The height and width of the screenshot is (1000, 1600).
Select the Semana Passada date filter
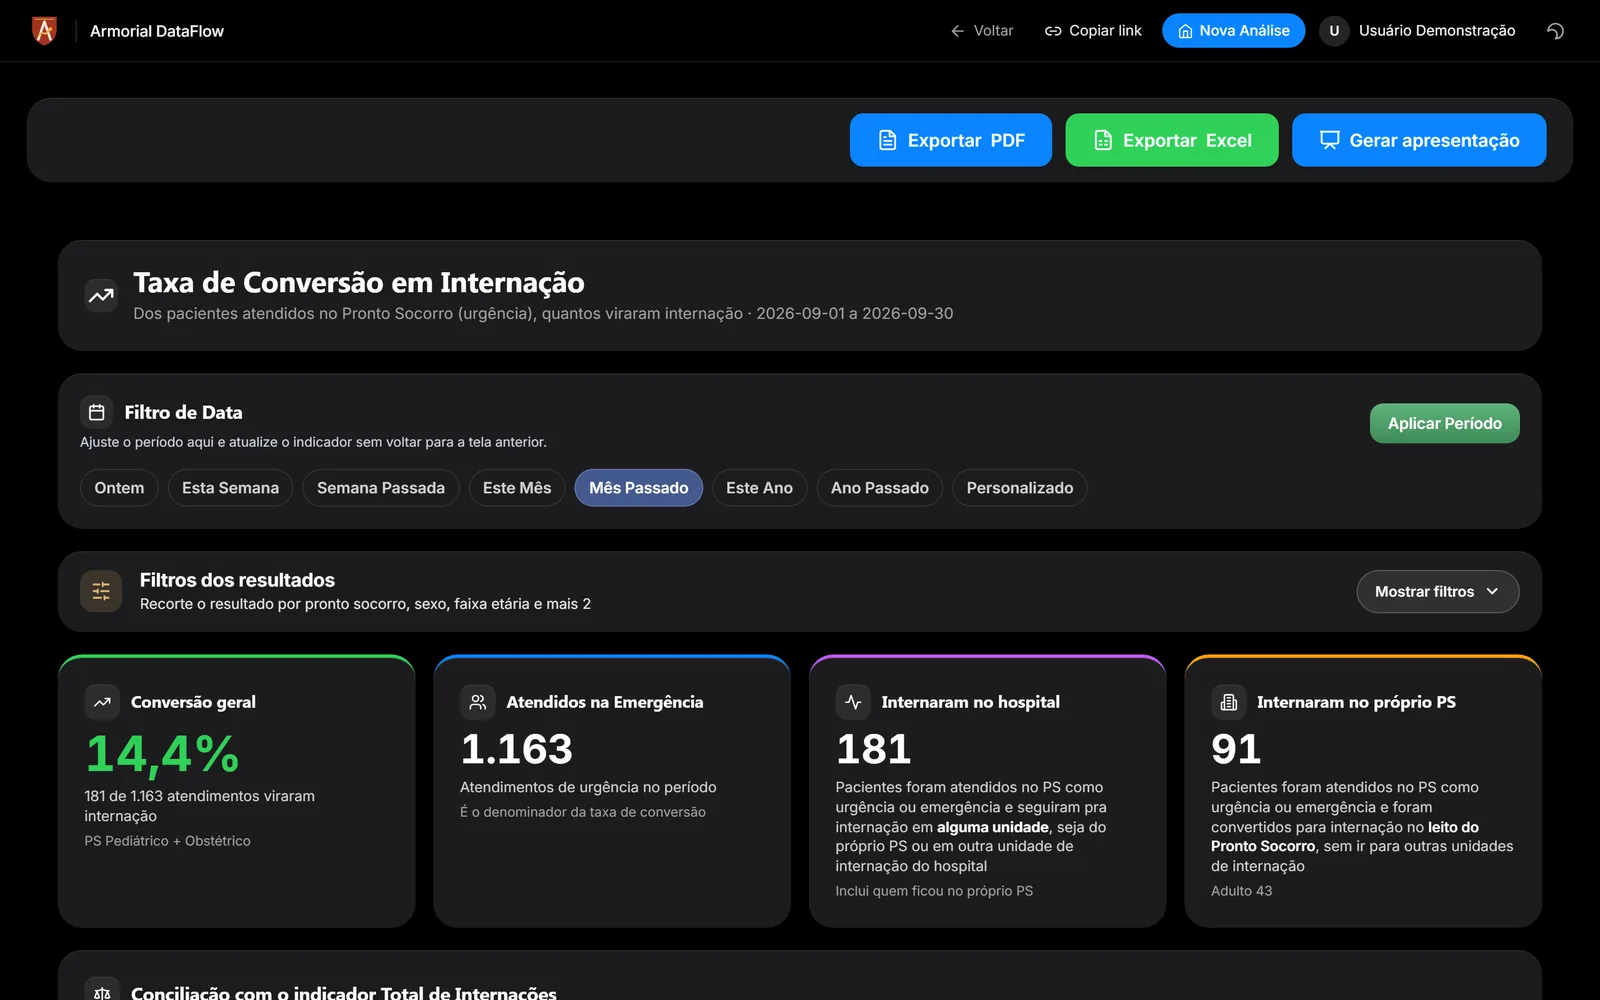pyautogui.click(x=381, y=488)
